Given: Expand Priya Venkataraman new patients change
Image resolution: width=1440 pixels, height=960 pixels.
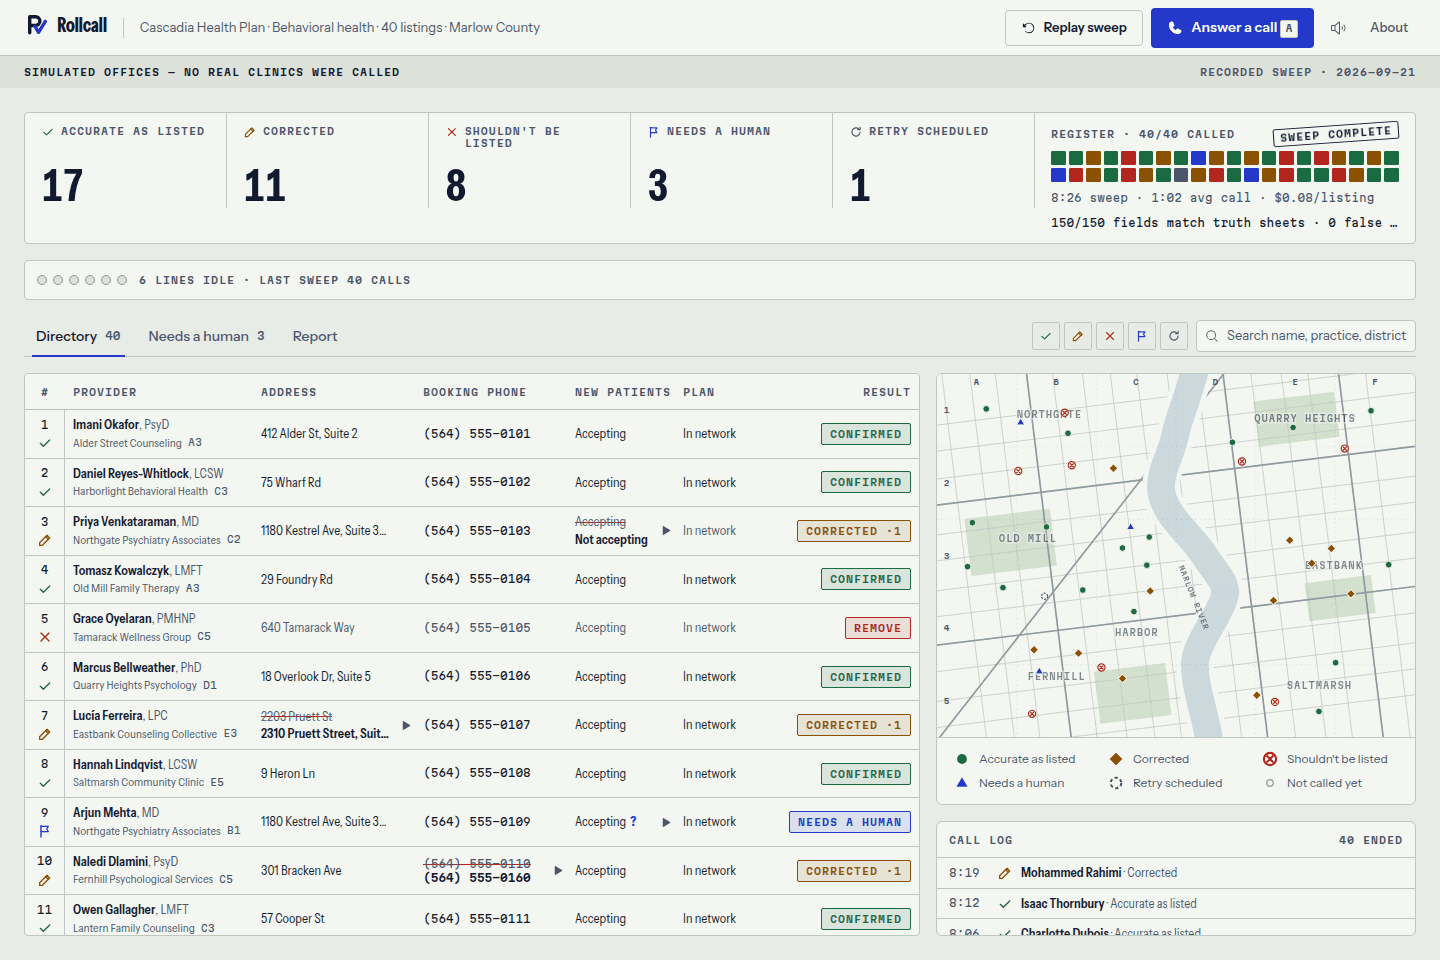Looking at the screenshot, I should (x=666, y=531).
